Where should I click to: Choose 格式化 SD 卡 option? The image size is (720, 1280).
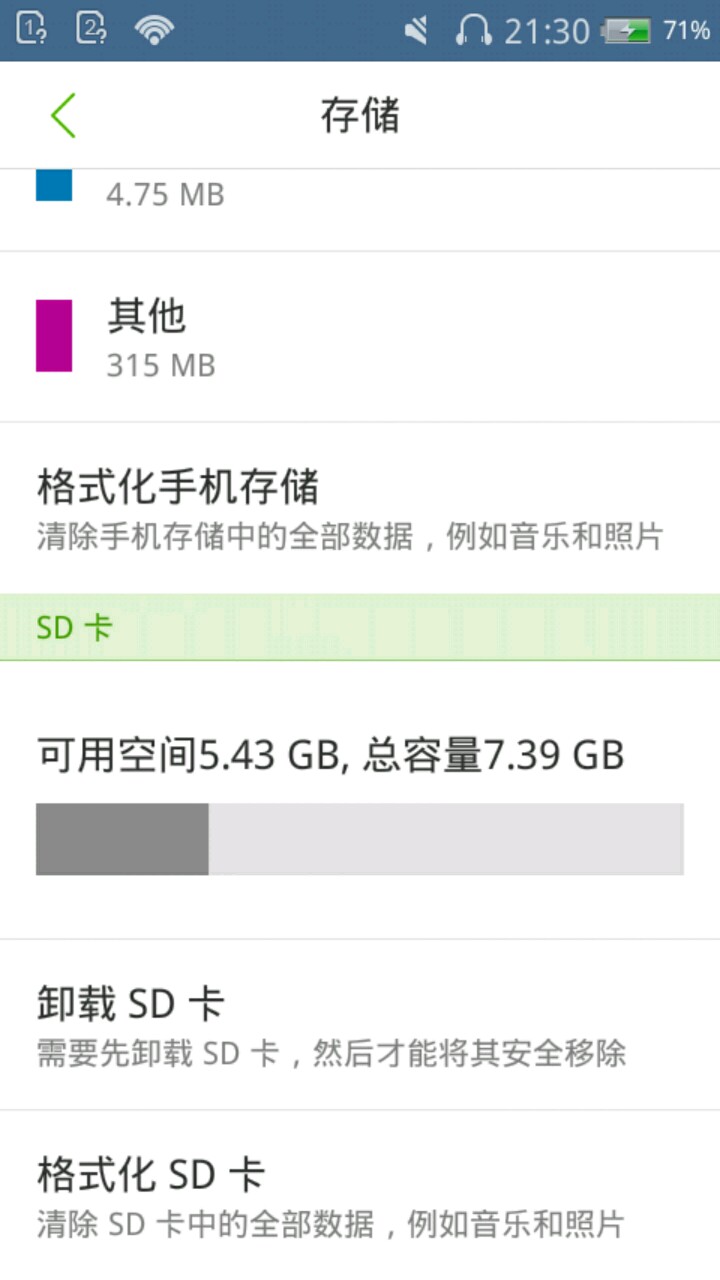point(360,1195)
